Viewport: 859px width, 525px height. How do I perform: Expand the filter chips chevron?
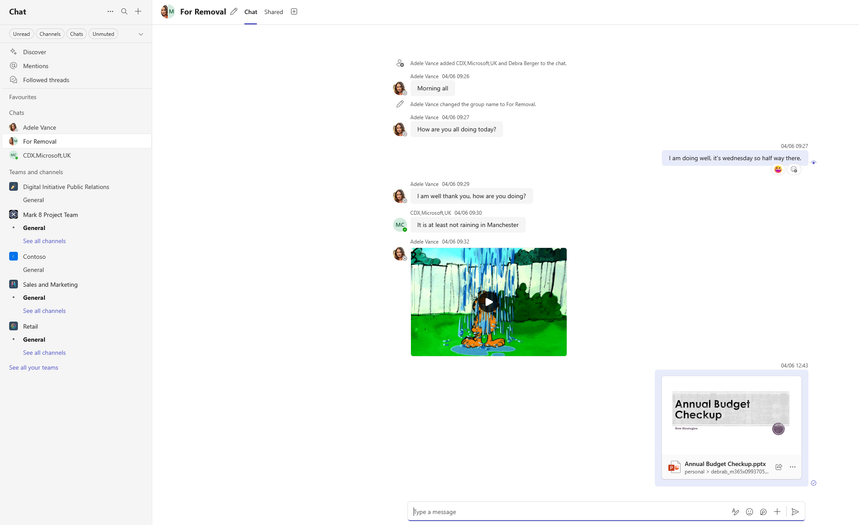[141, 34]
